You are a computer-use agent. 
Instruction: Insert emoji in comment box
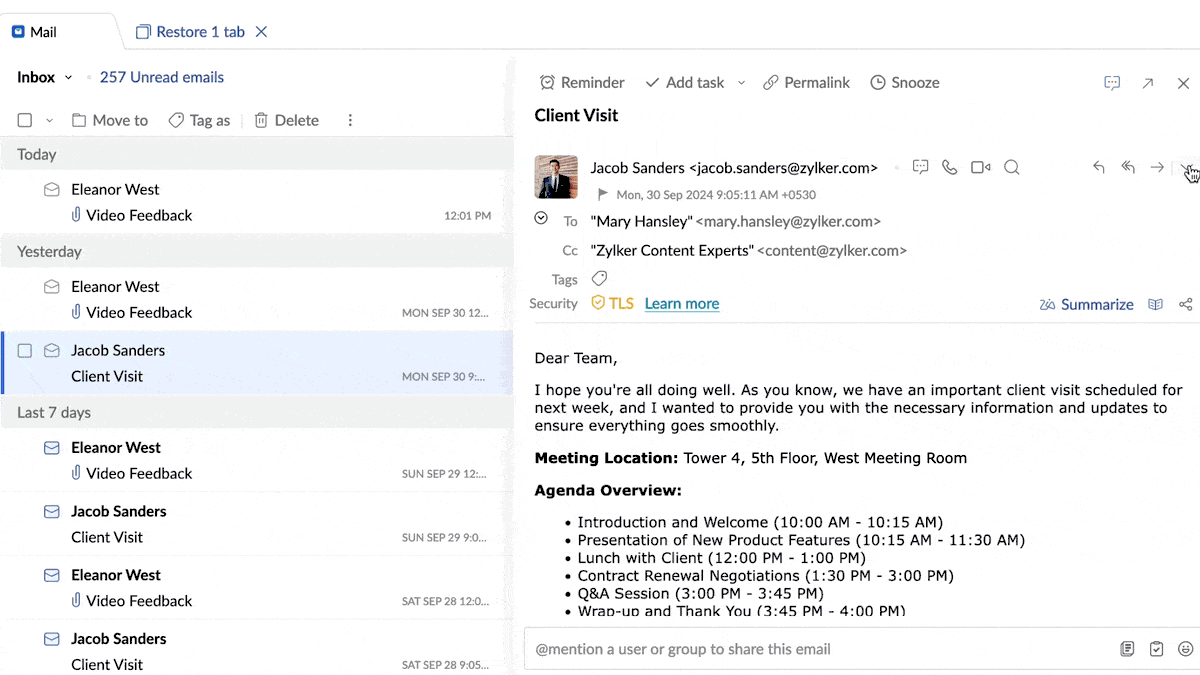tap(1185, 649)
